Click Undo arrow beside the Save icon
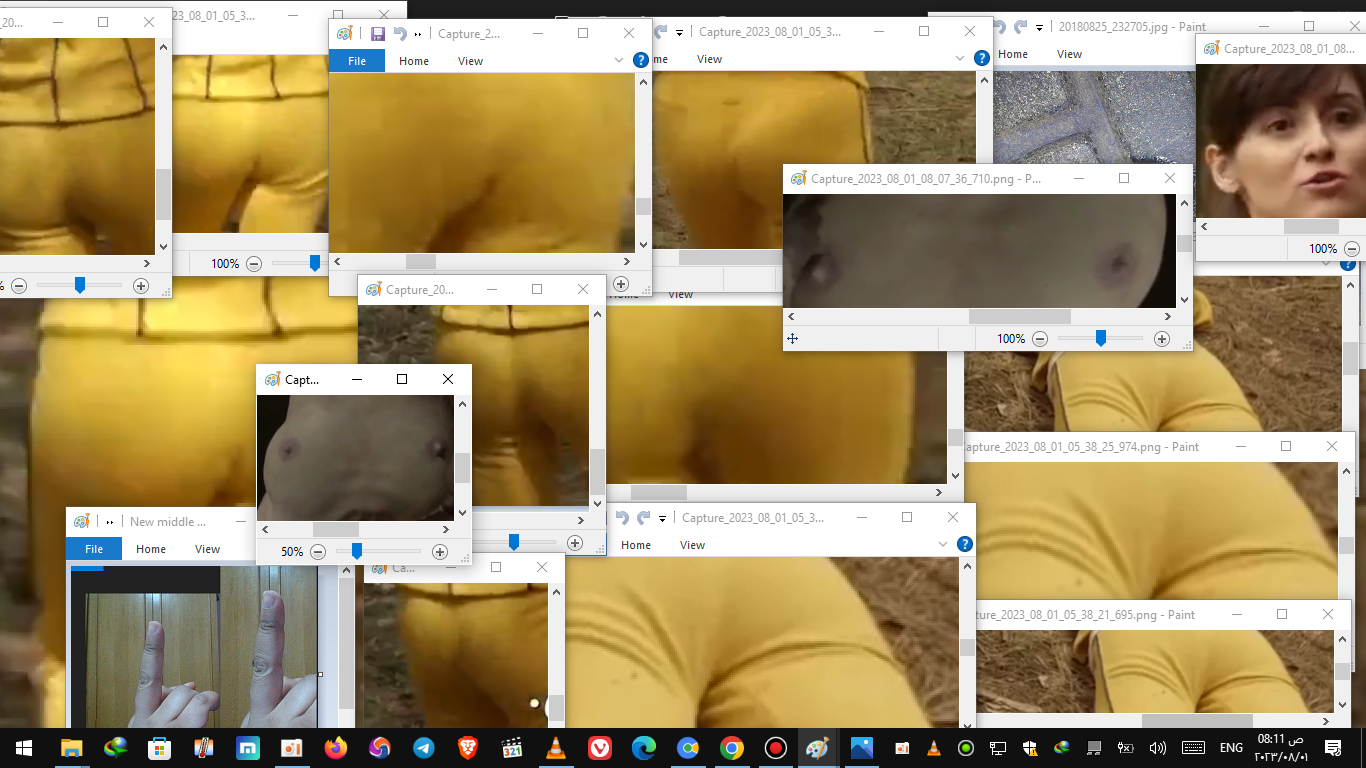 click(400, 34)
